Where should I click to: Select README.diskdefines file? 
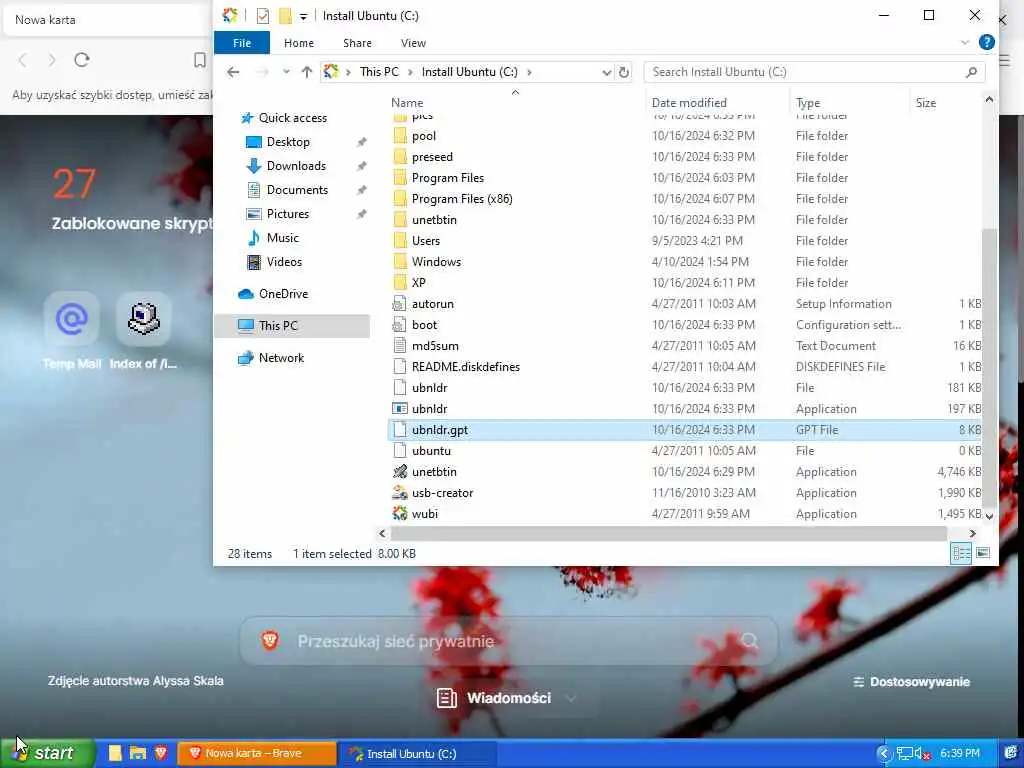click(x=466, y=367)
